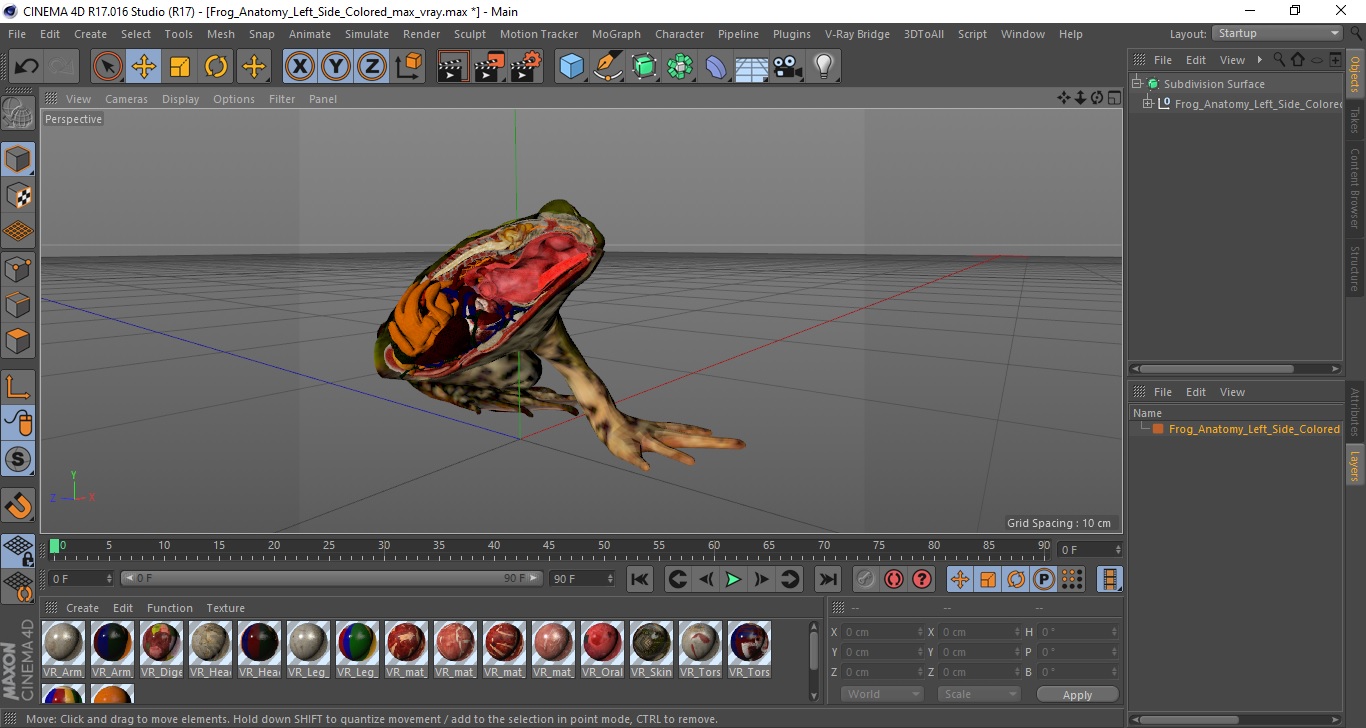Click Render View clapperboard icon
The image size is (1366, 728).
(x=453, y=67)
